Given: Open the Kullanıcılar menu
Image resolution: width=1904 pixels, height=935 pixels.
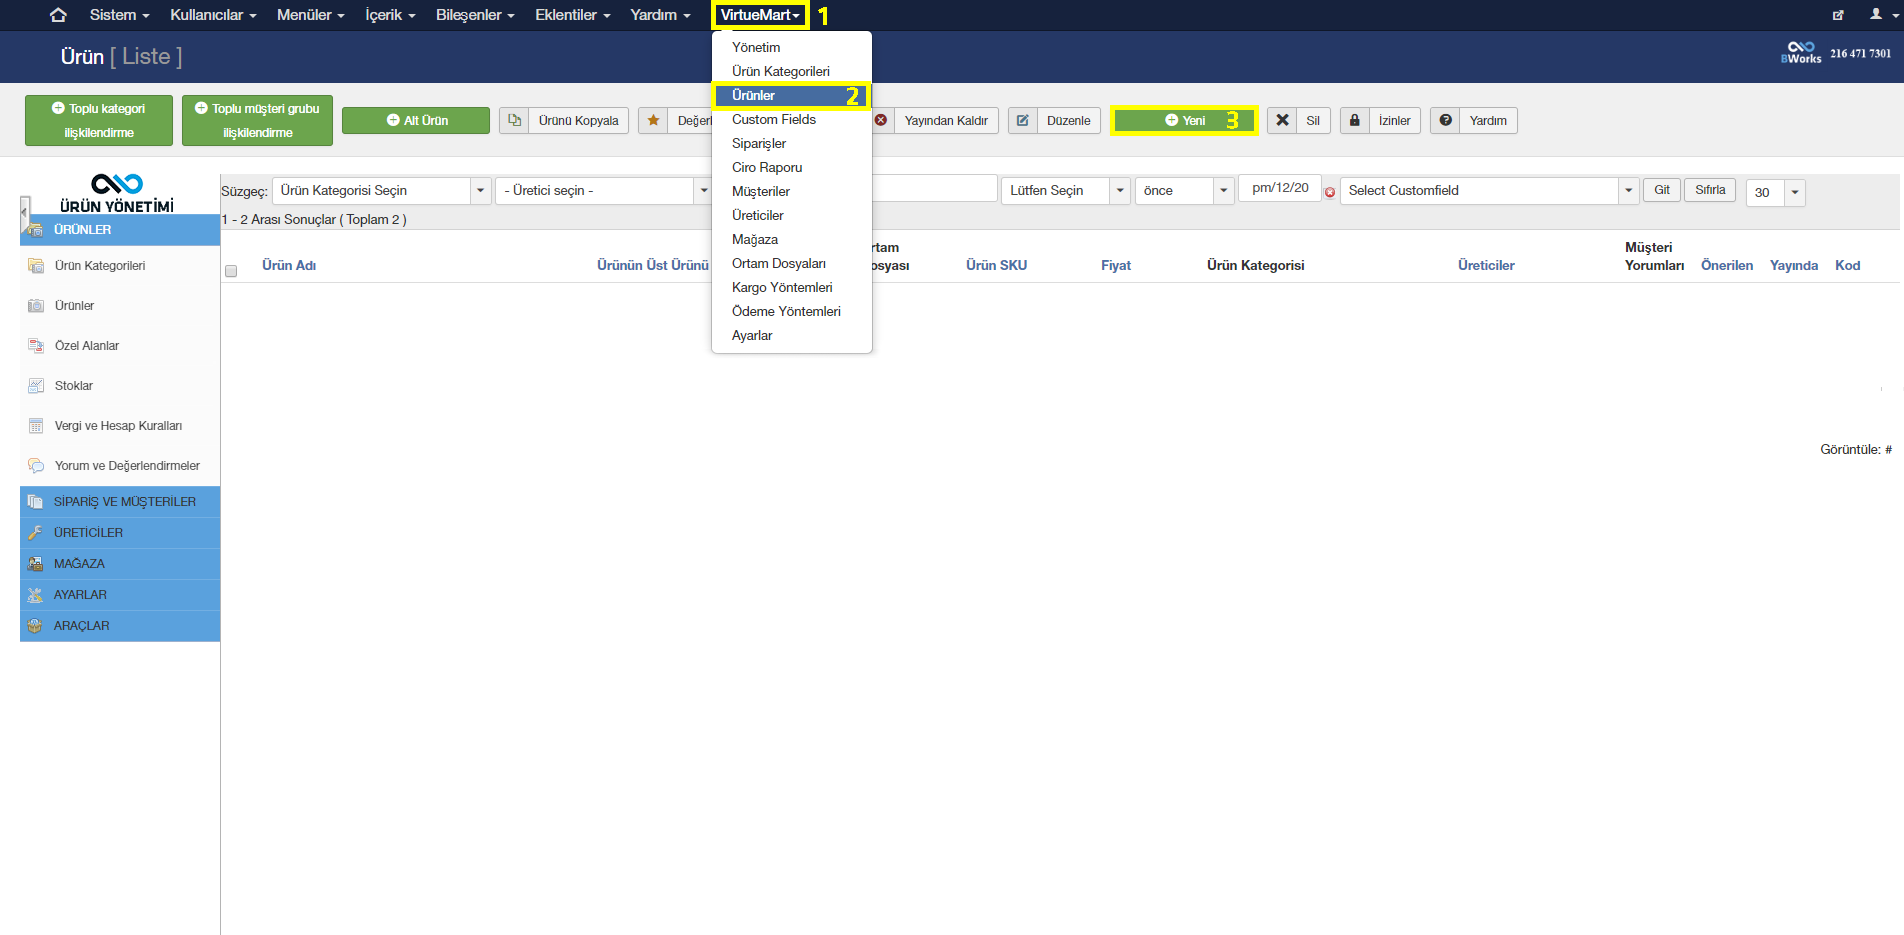Looking at the screenshot, I should (x=213, y=15).
